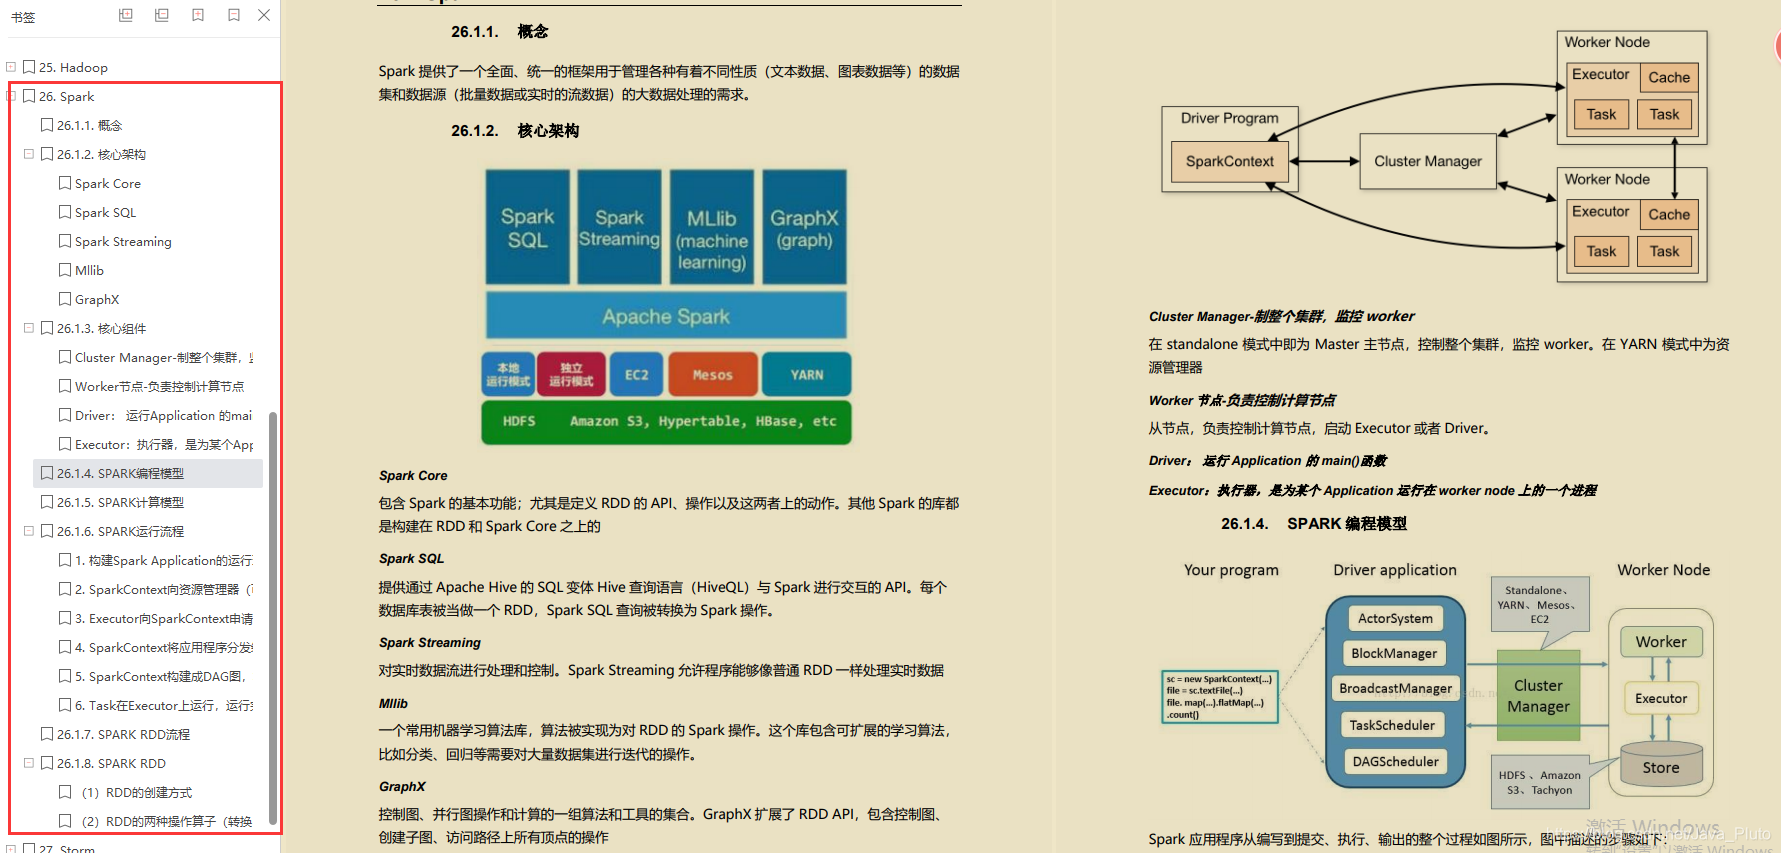Click the green Cluster Manager box in the diagram
Viewport: 1781px width, 853px height.
1538,695
